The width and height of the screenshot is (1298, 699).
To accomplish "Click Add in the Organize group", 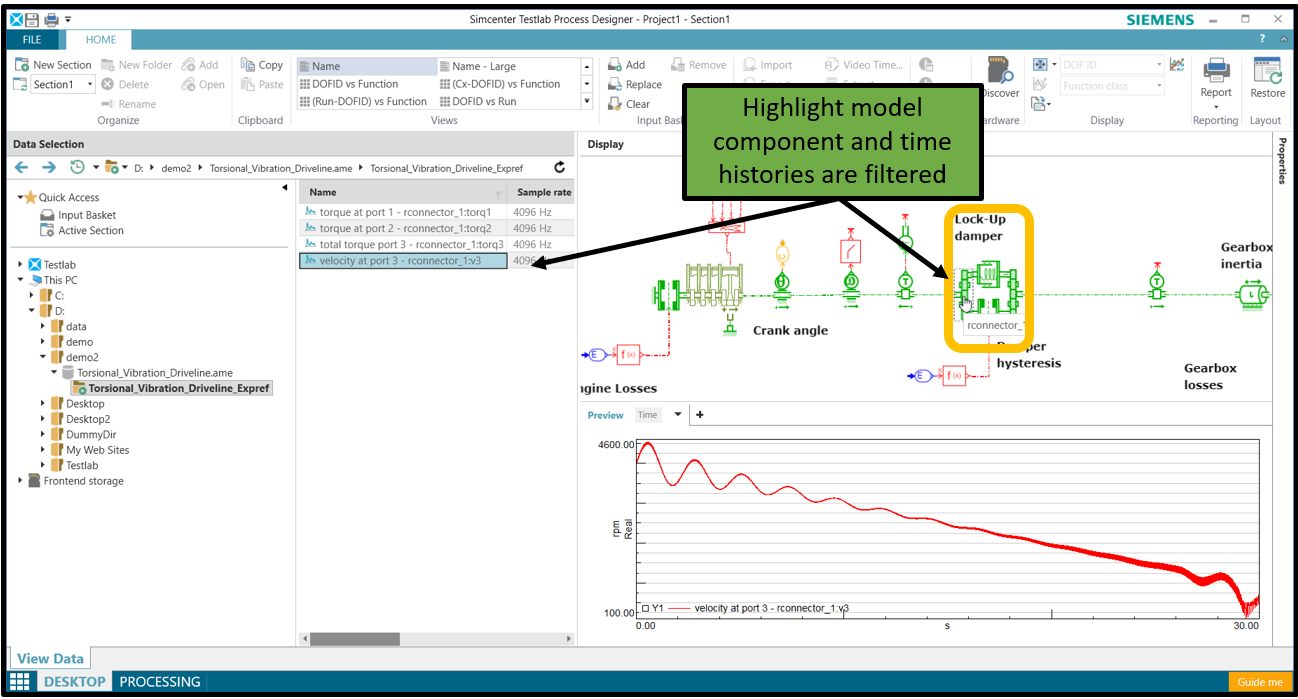I will (200, 65).
